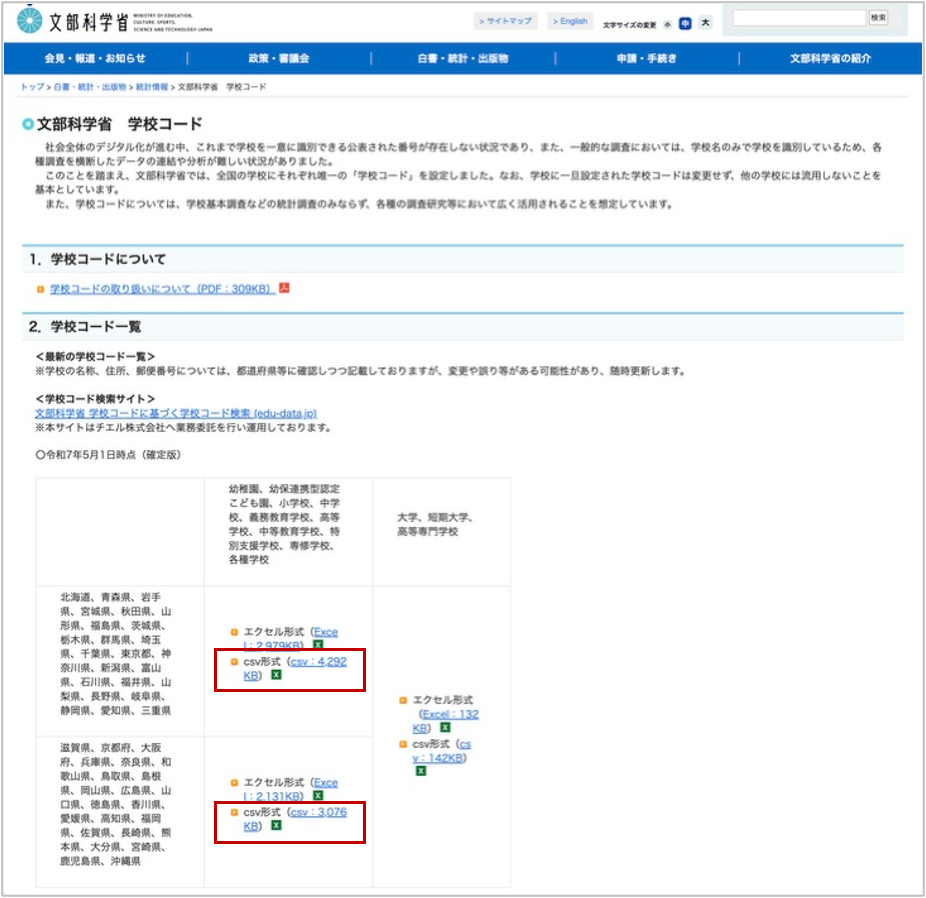Screen dimensions: 926x898
Task: Set font size to small (小)
Action: click(667, 23)
